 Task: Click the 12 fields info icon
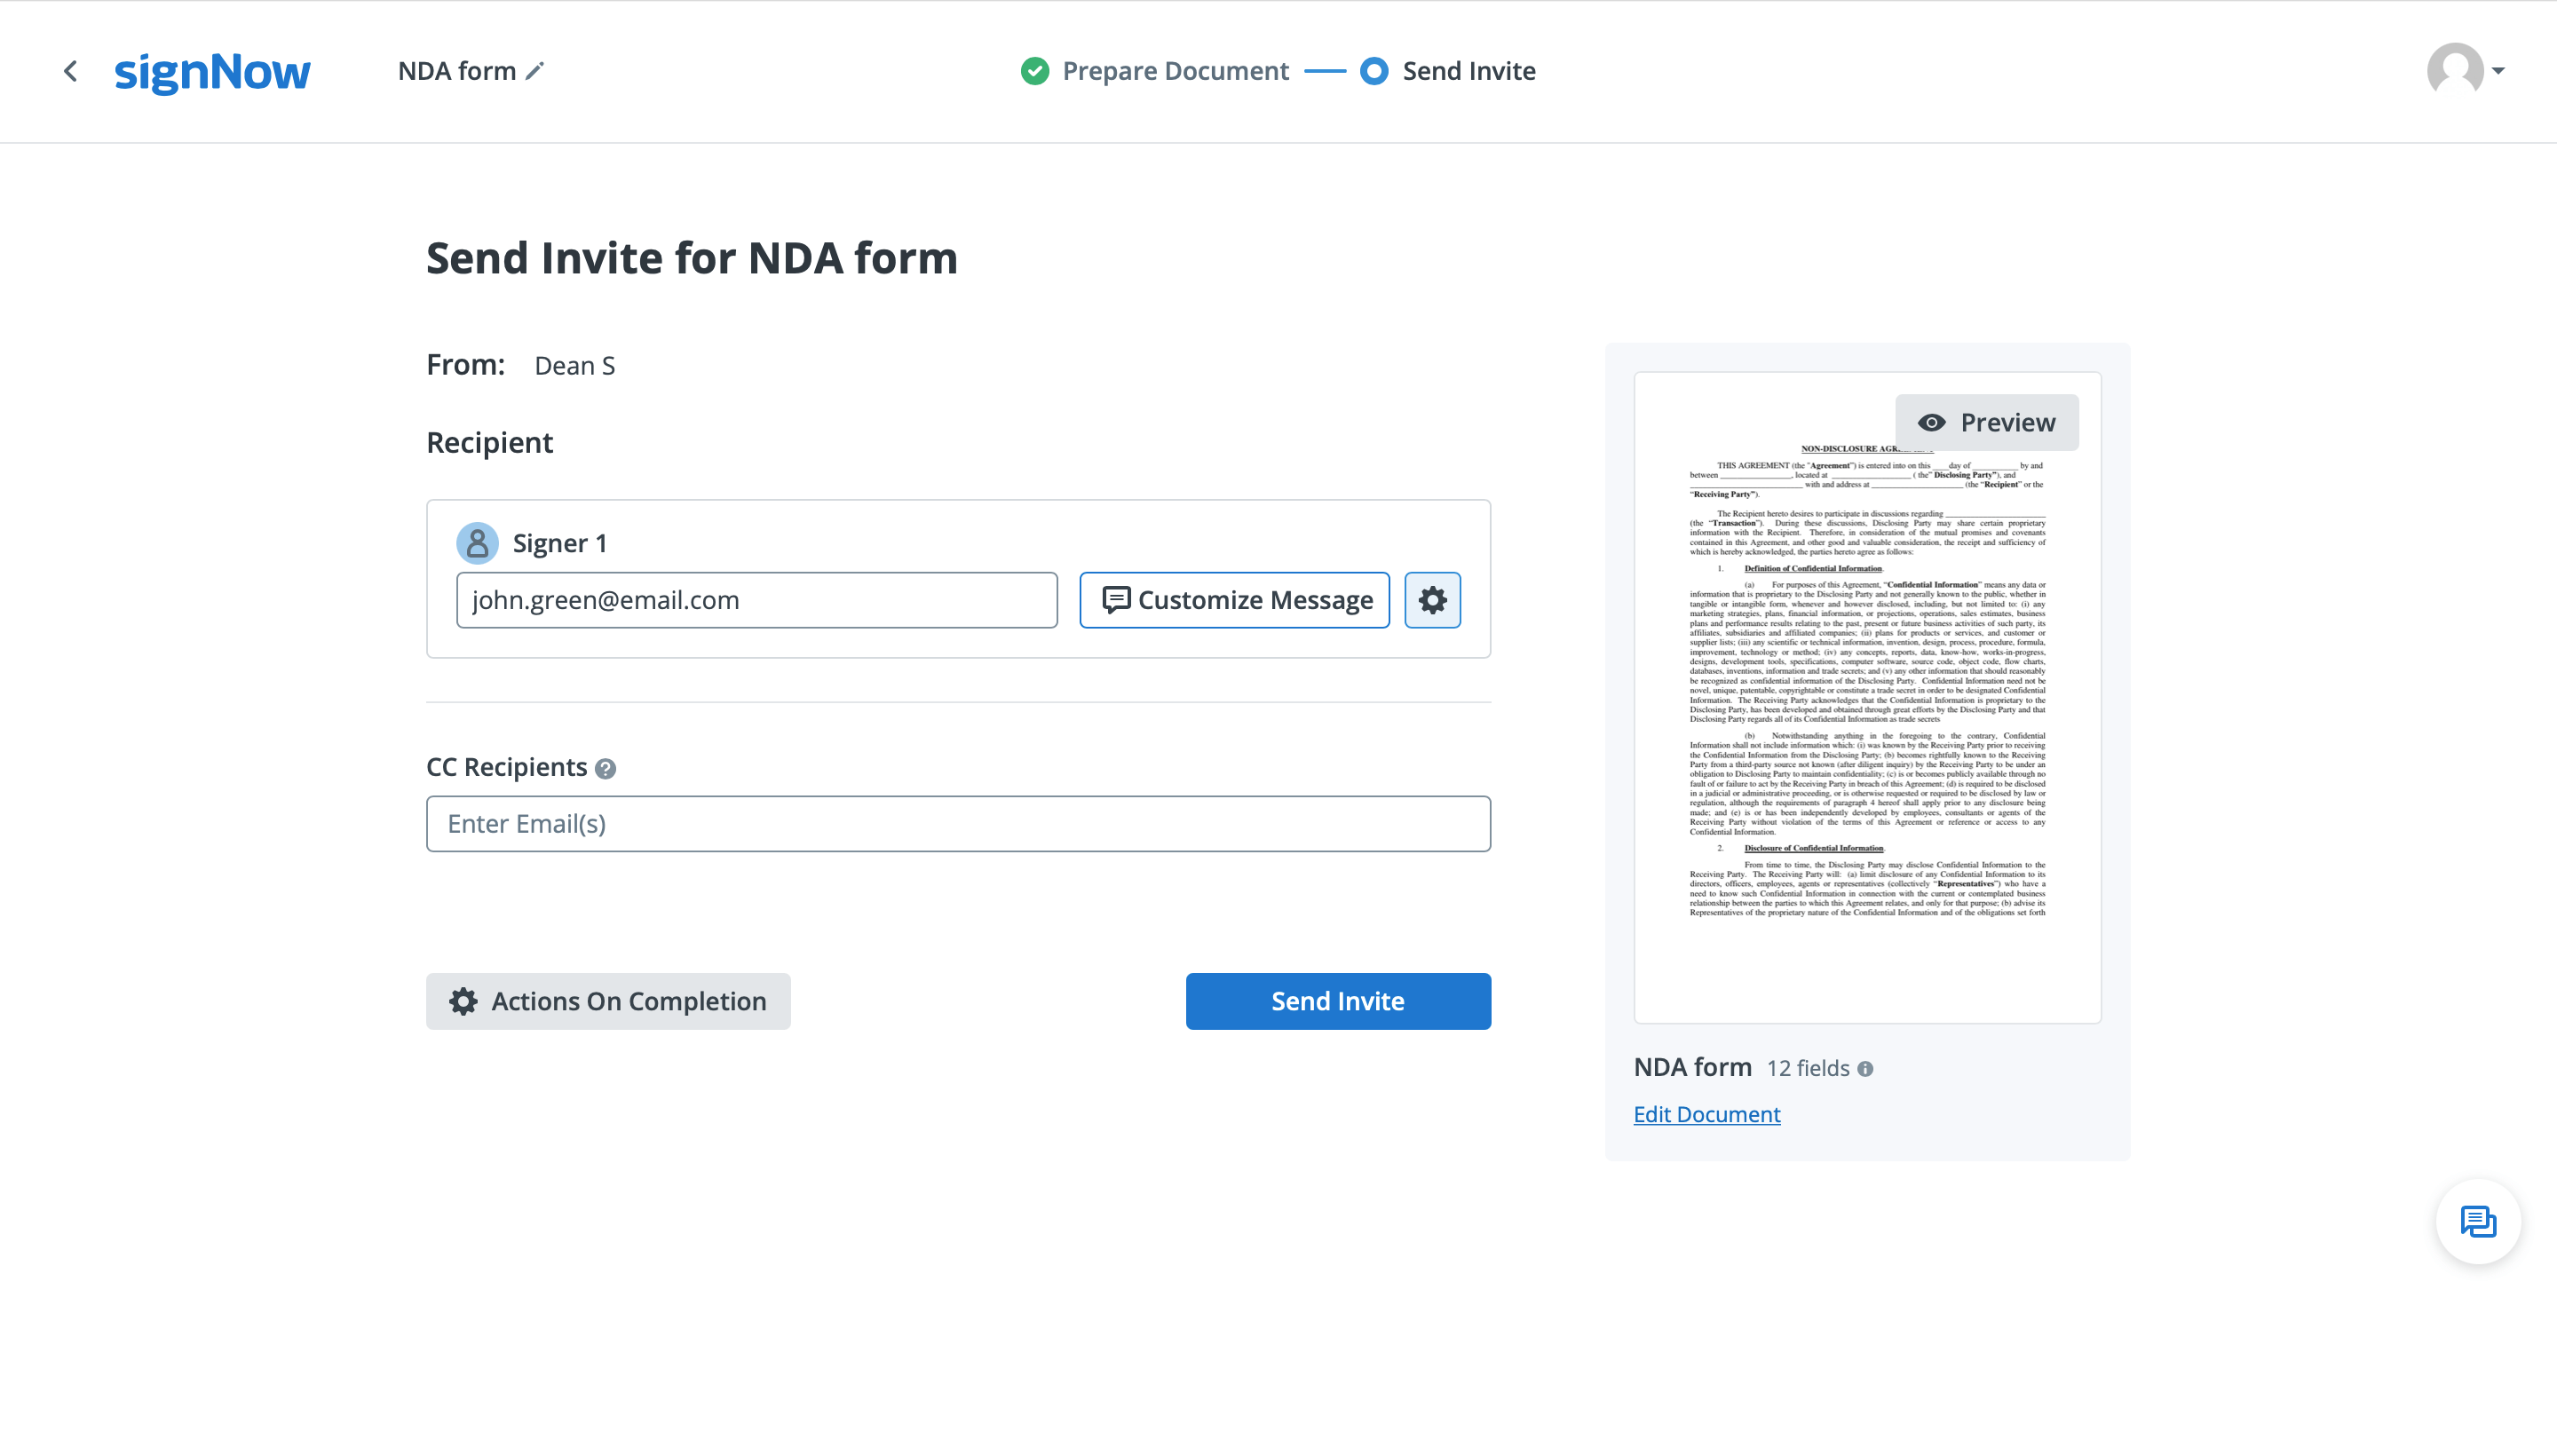(1865, 1069)
